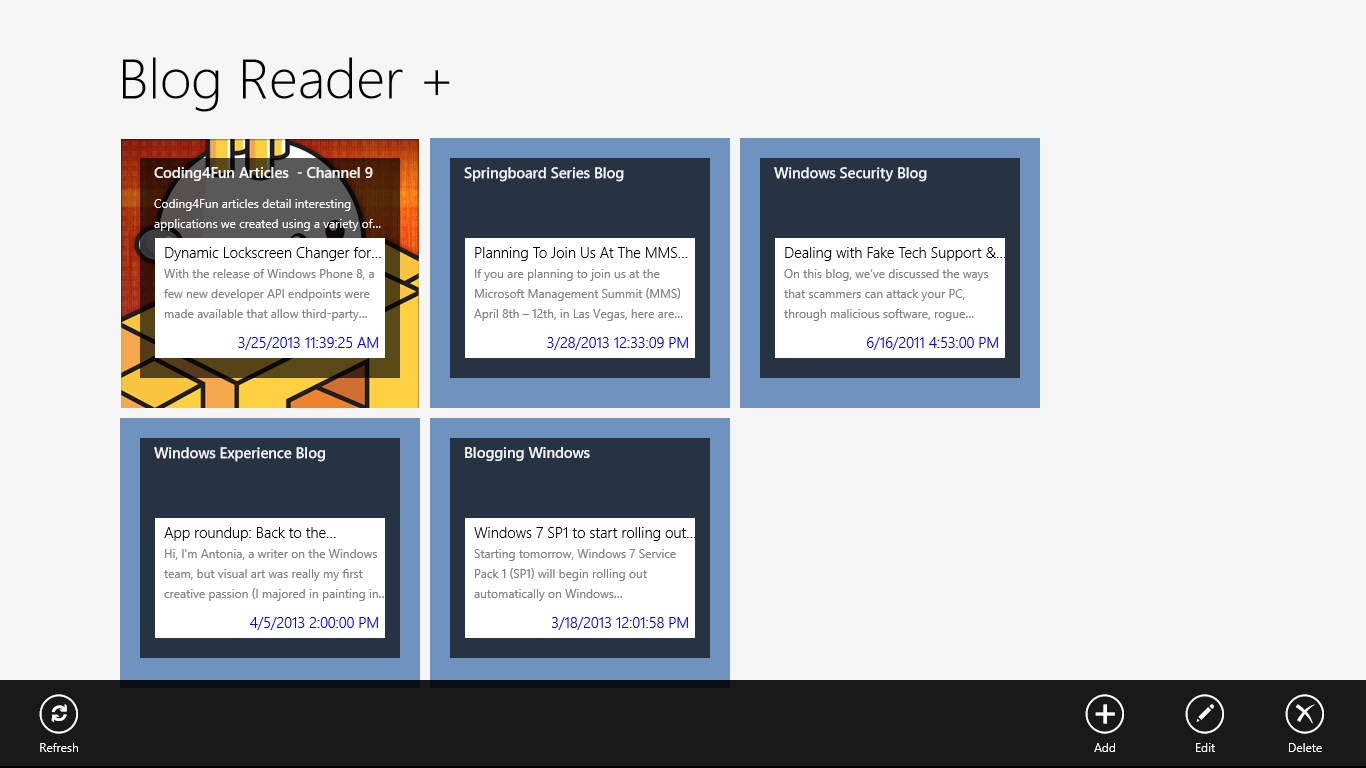Viewport: 1366px width, 768px height.
Task: Click the Coding4Fun feed description text
Action: (267, 214)
